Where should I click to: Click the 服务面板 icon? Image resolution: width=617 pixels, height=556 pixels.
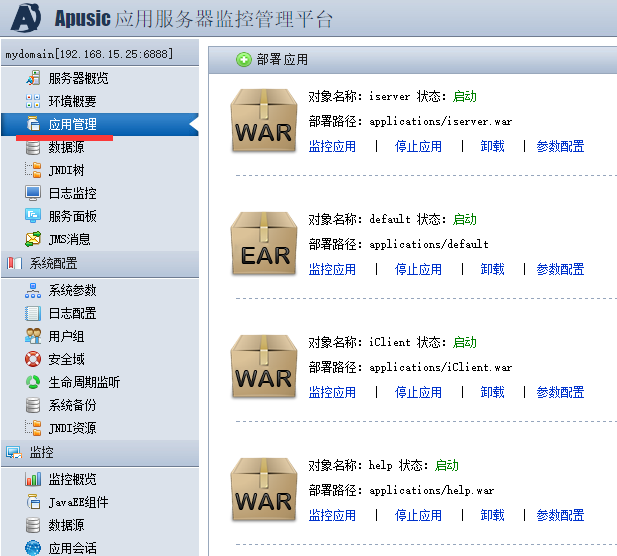(x=33, y=216)
